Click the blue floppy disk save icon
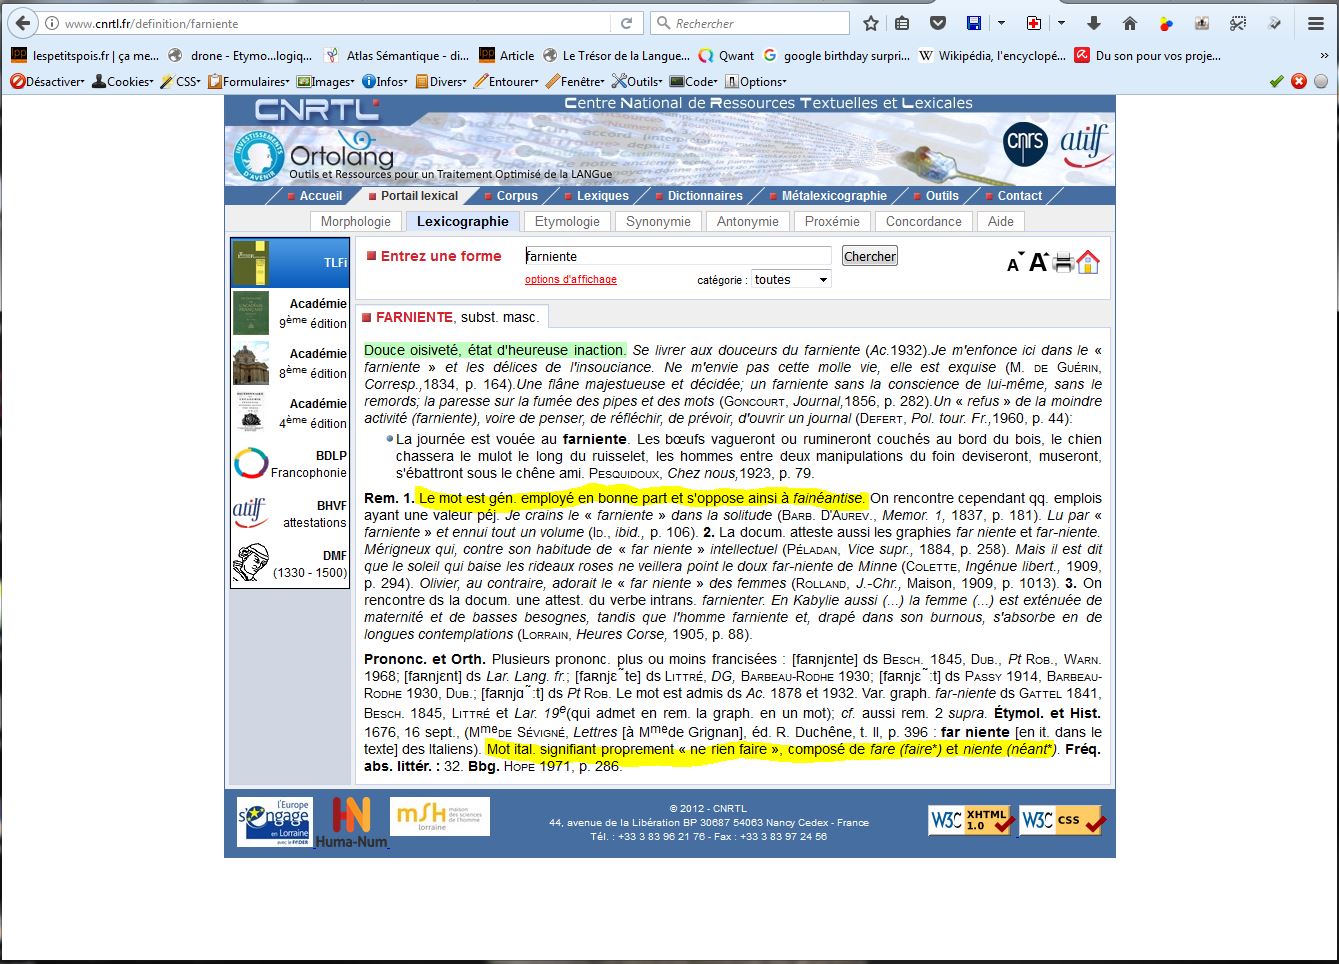The image size is (1339, 964). pos(974,23)
